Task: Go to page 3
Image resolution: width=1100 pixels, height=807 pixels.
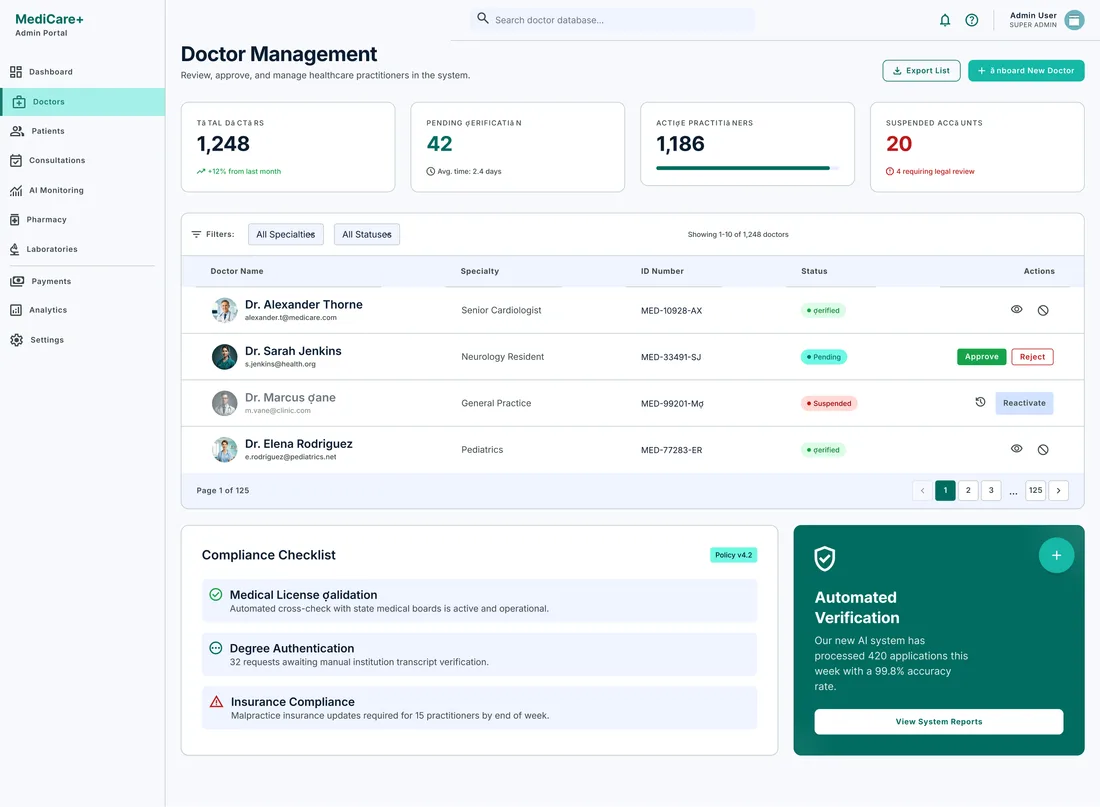Action: click(991, 491)
